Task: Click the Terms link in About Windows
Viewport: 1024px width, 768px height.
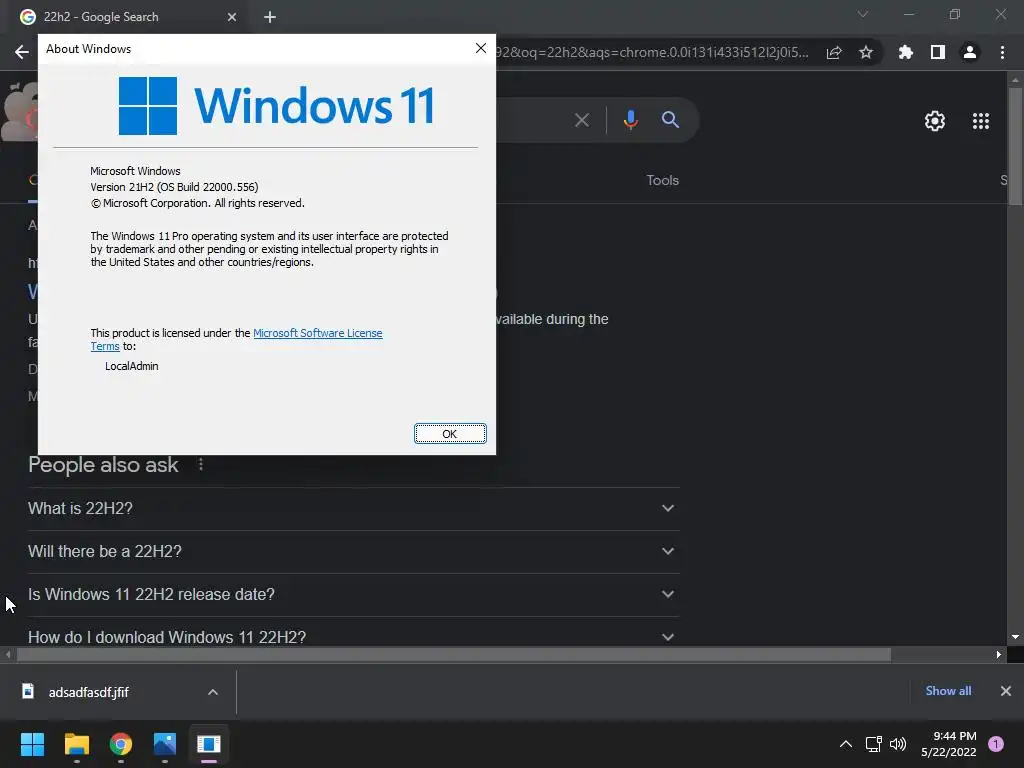Action: (x=104, y=347)
